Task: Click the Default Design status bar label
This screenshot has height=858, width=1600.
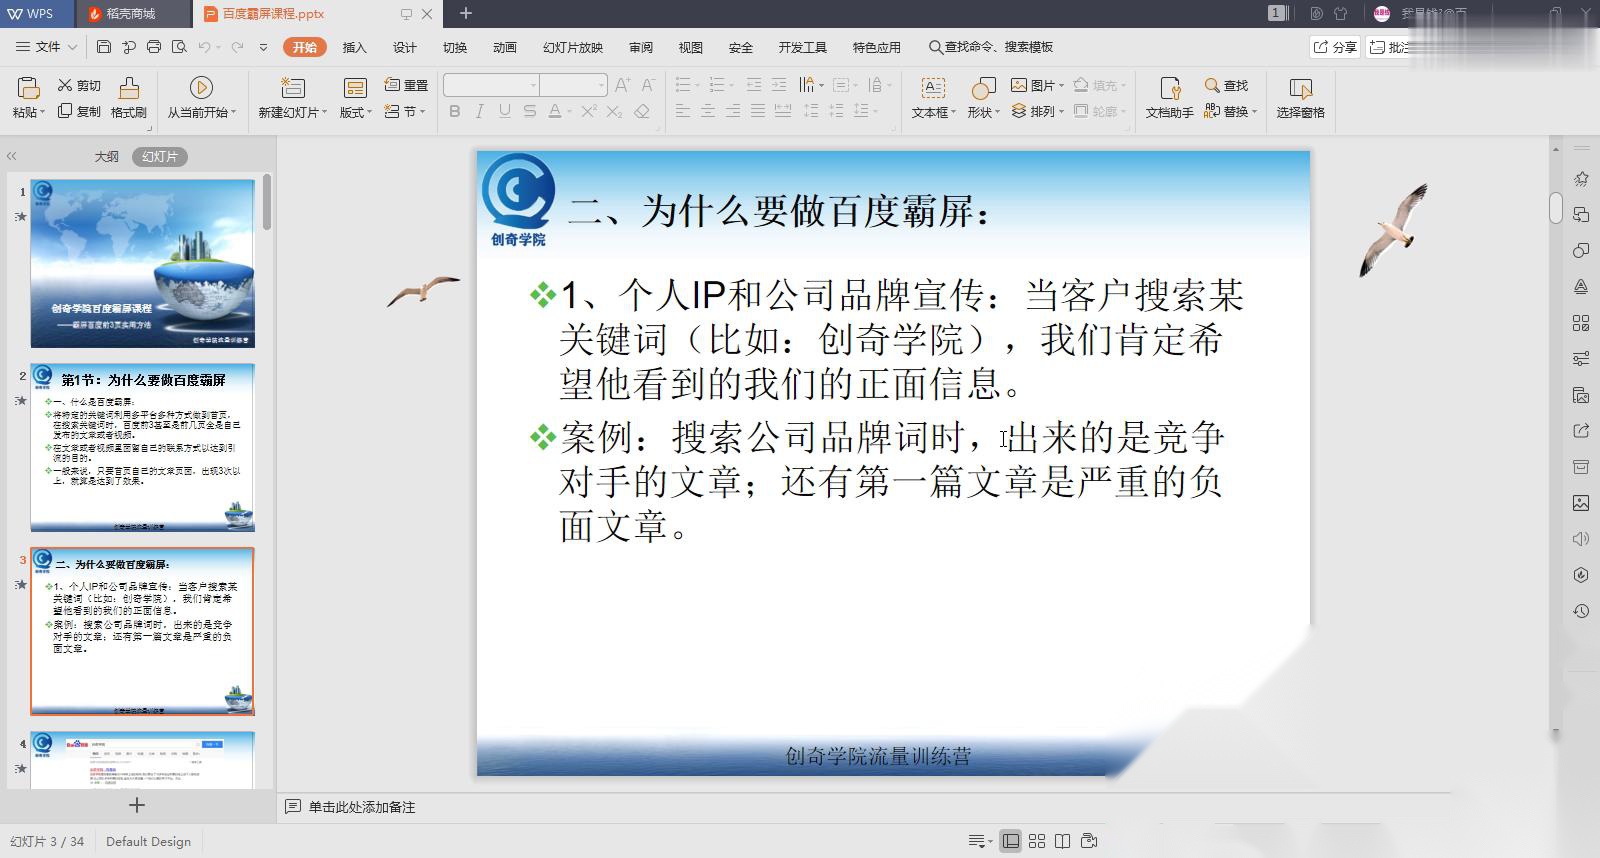Action: 148,841
